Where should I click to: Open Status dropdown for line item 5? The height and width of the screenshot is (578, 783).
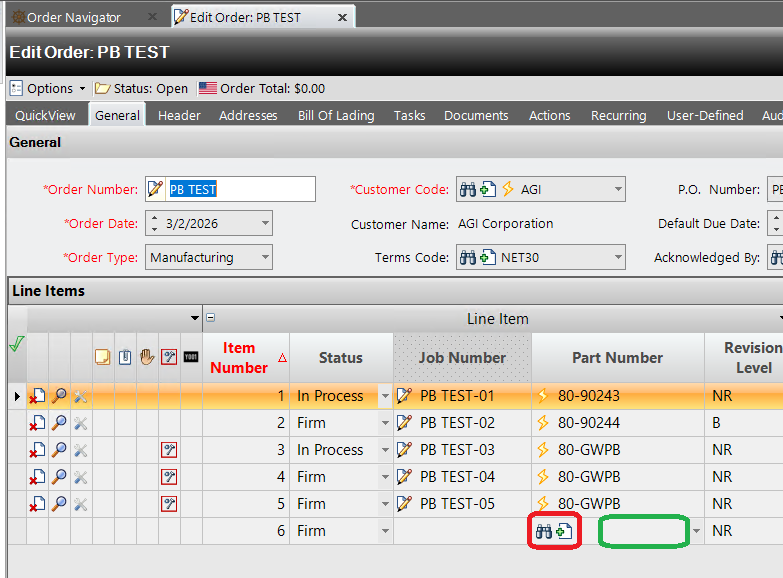pyautogui.click(x=385, y=504)
